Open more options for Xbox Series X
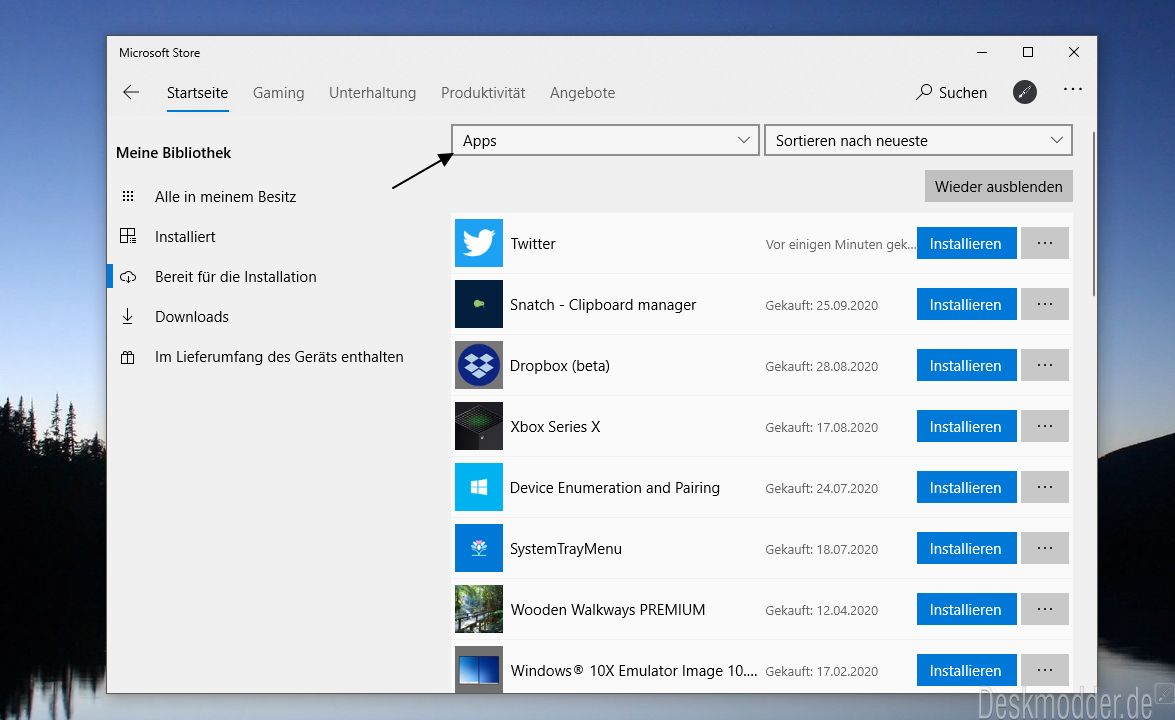Image resolution: width=1175 pixels, height=720 pixels. pyautogui.click(x=1045, y=426)
